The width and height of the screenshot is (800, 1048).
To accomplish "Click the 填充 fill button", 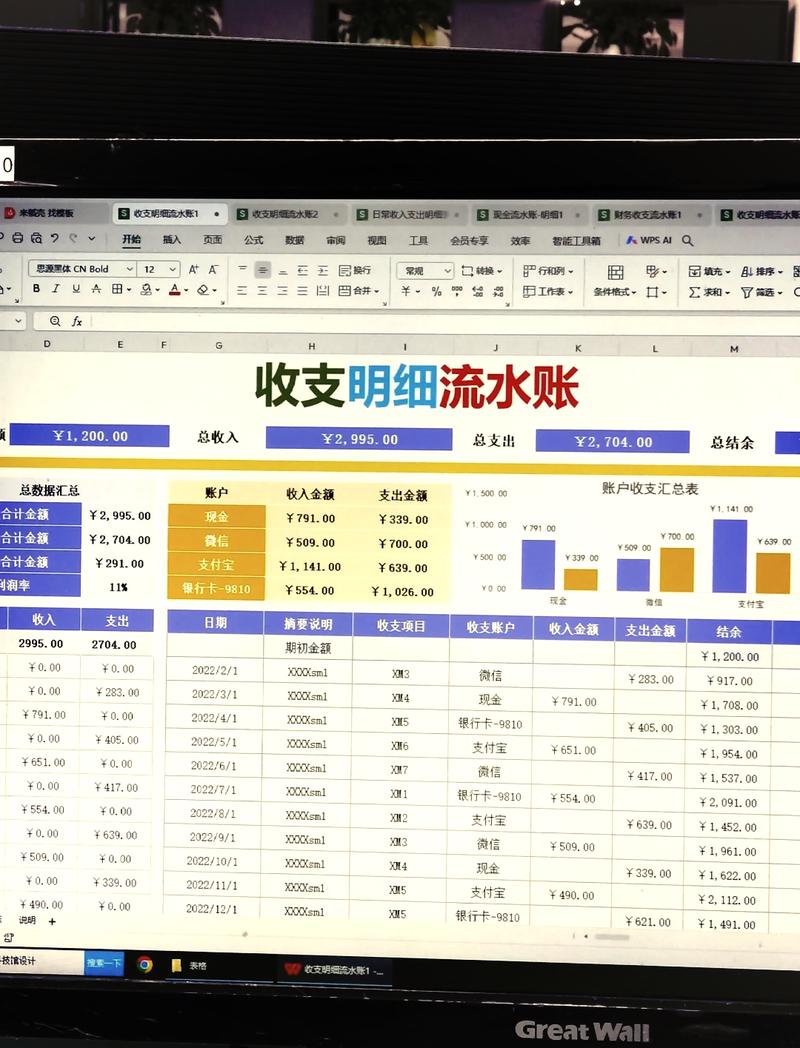I will coord(710,271).
